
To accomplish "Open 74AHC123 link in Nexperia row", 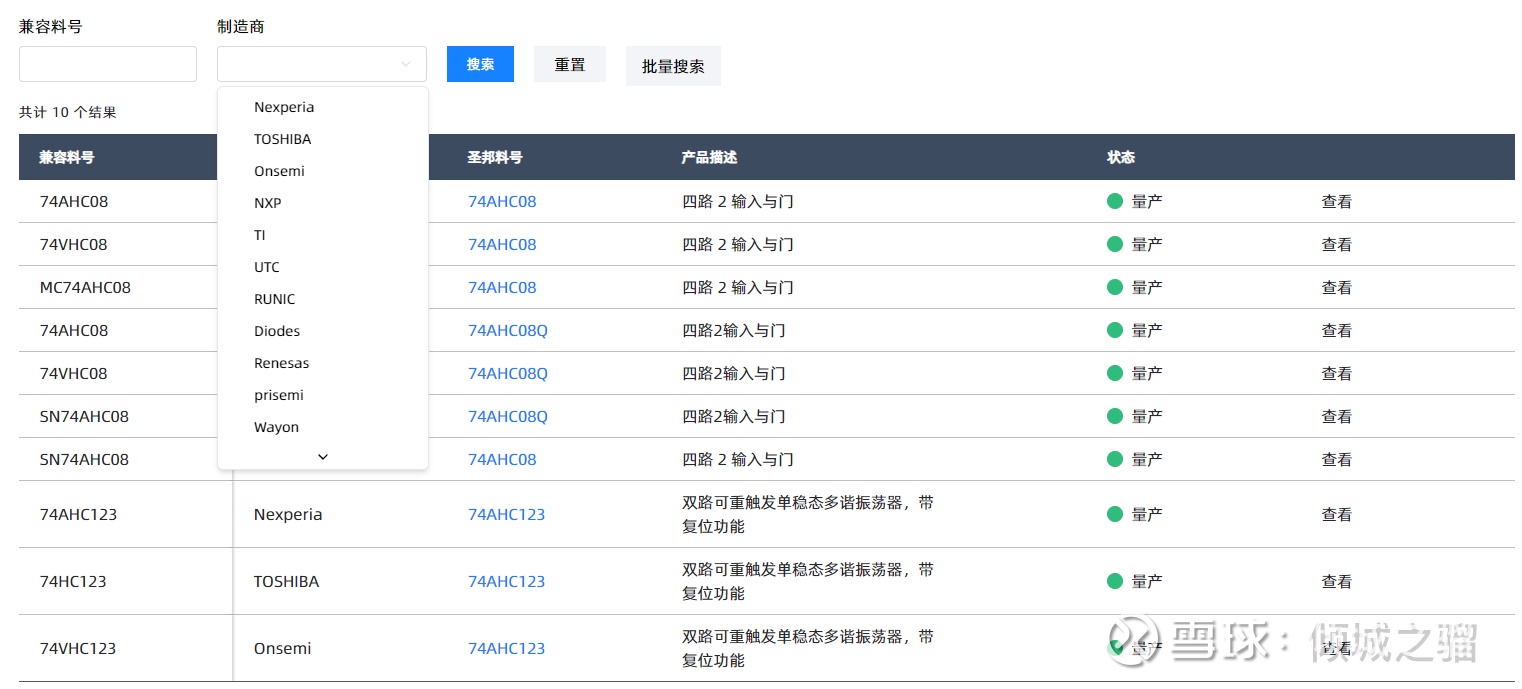I will coord(506,514).
